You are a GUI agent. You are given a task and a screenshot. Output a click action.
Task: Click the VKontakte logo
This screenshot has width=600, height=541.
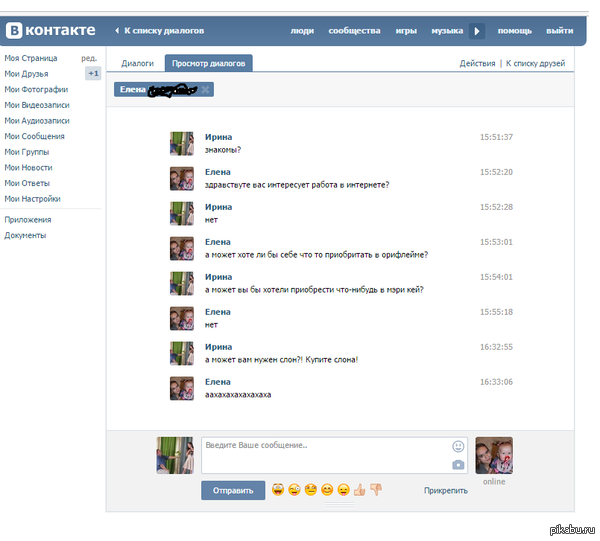click(x=51, y=31)
